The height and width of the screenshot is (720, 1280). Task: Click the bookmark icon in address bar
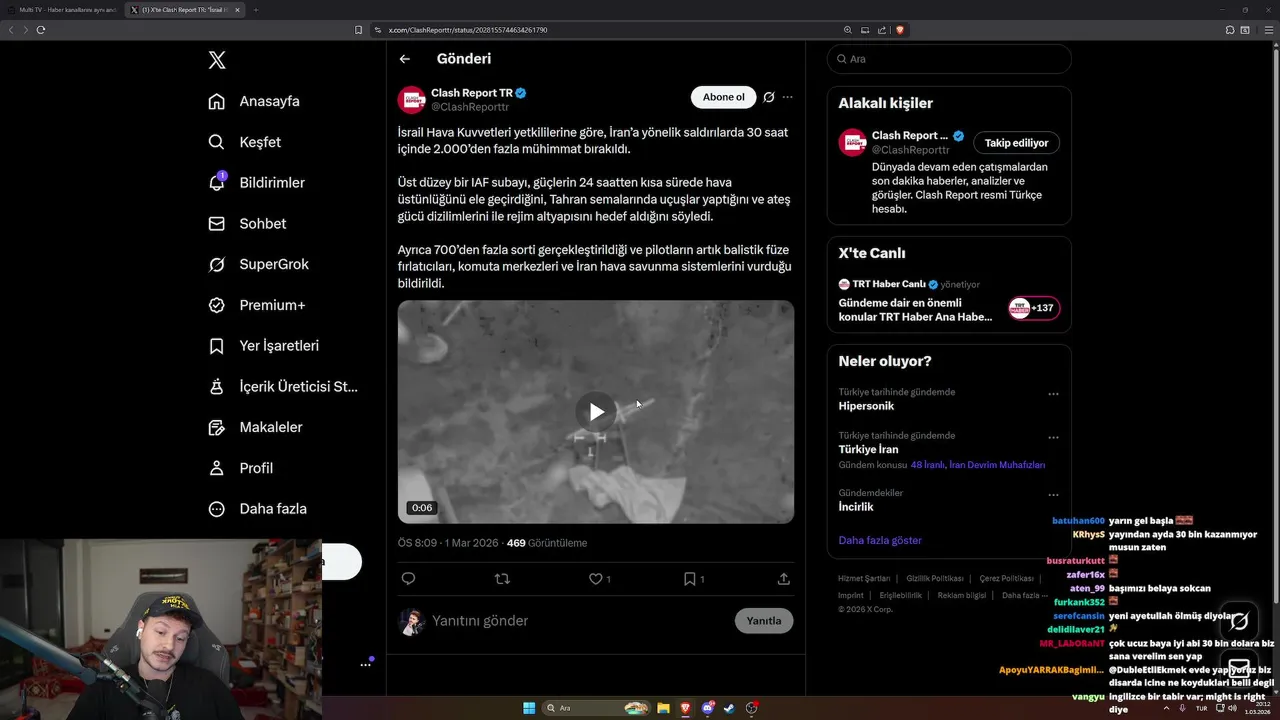click(x=358, y=30)
